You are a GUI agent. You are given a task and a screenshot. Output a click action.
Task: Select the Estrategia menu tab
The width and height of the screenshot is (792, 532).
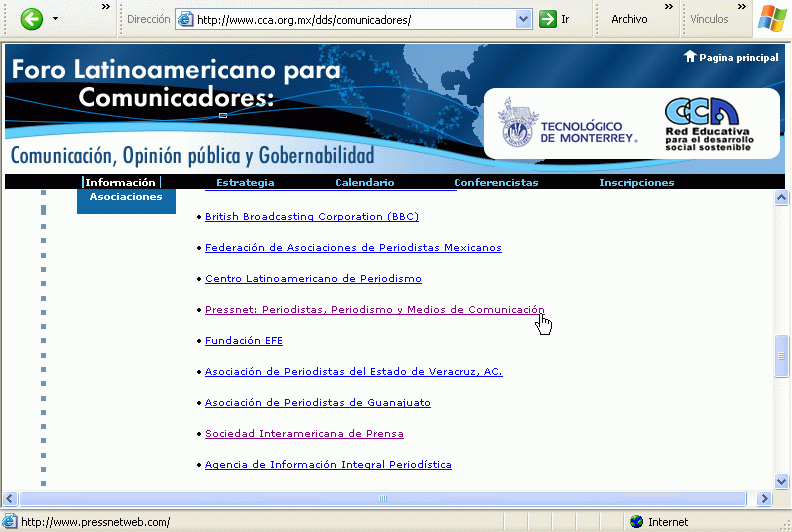pyautogui.click(x=245, y=182)
